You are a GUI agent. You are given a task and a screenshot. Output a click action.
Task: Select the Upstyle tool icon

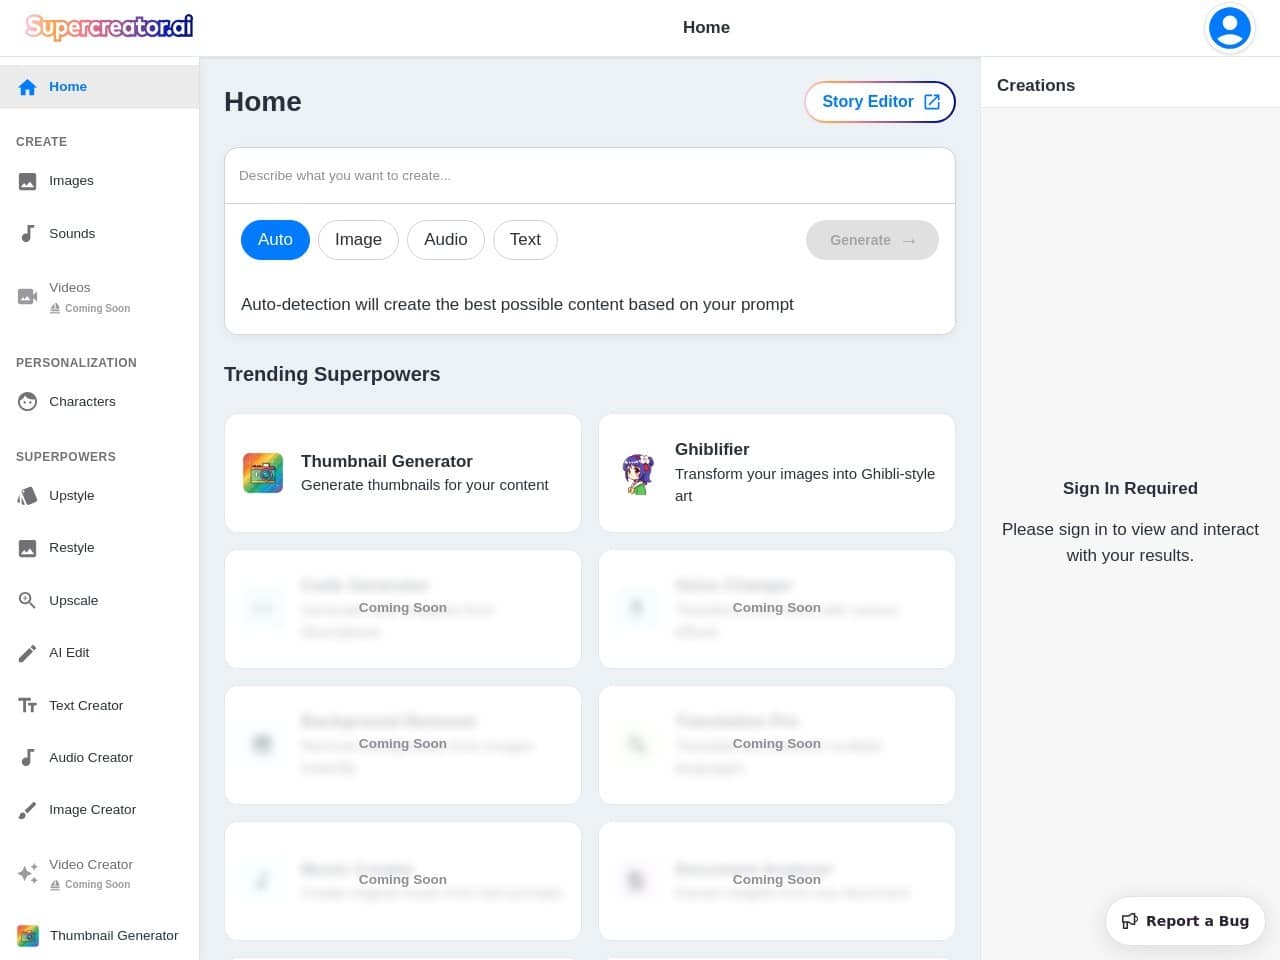pos(28,496)
